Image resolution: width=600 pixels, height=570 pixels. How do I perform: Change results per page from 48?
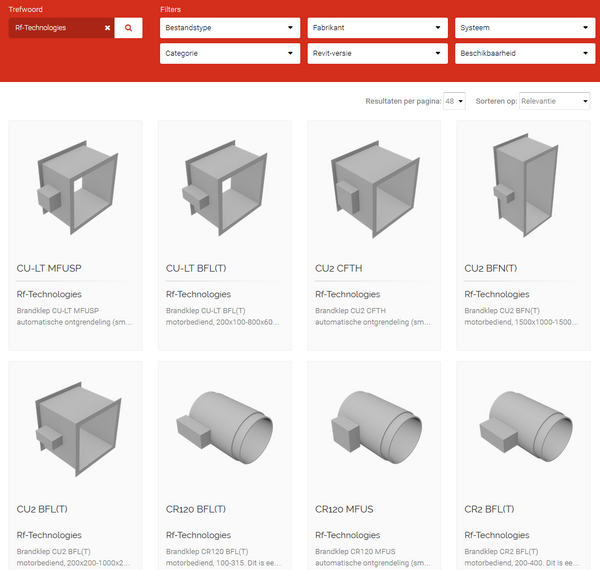pyautogui.click(x=454, y=101)
